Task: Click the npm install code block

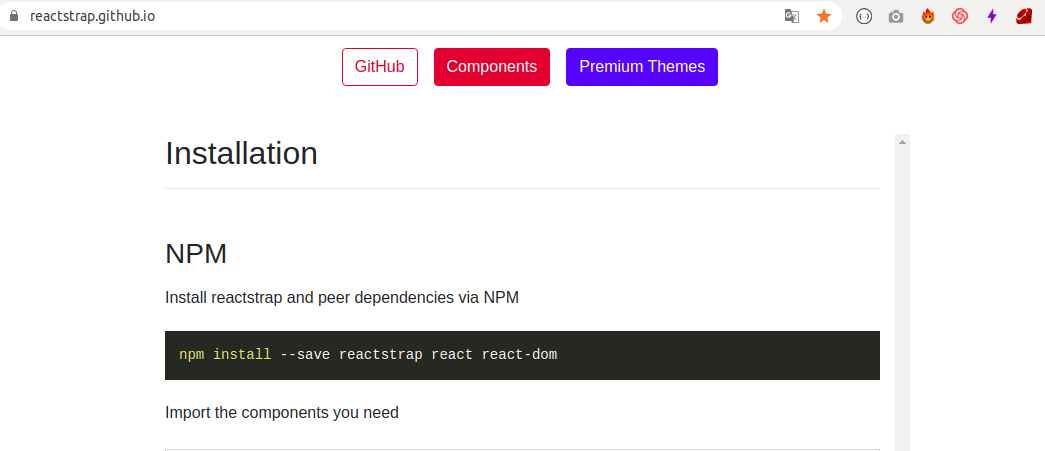Action: click(x=522, y=355)
